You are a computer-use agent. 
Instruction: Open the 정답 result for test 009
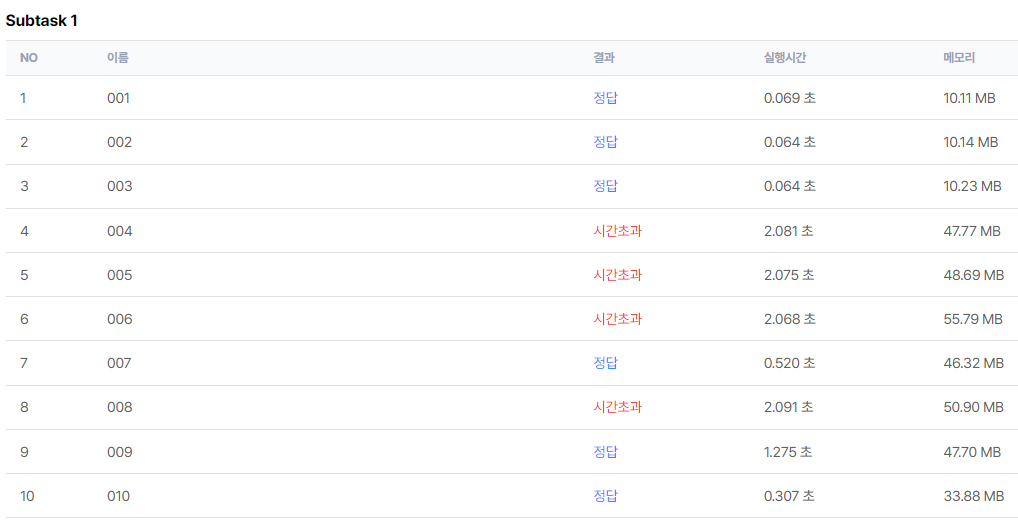coord(605,452)
